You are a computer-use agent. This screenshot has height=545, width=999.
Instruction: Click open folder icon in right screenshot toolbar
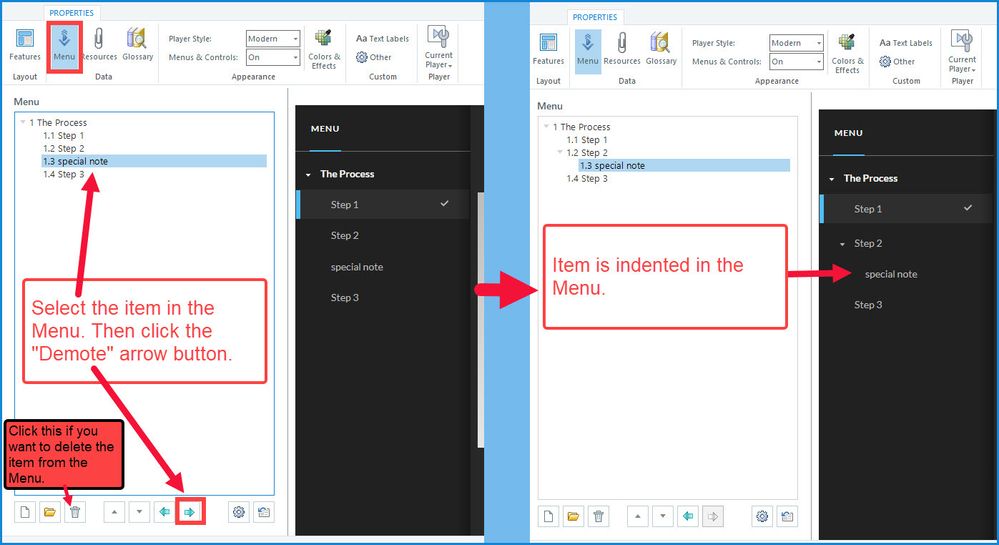pos(573,516)
